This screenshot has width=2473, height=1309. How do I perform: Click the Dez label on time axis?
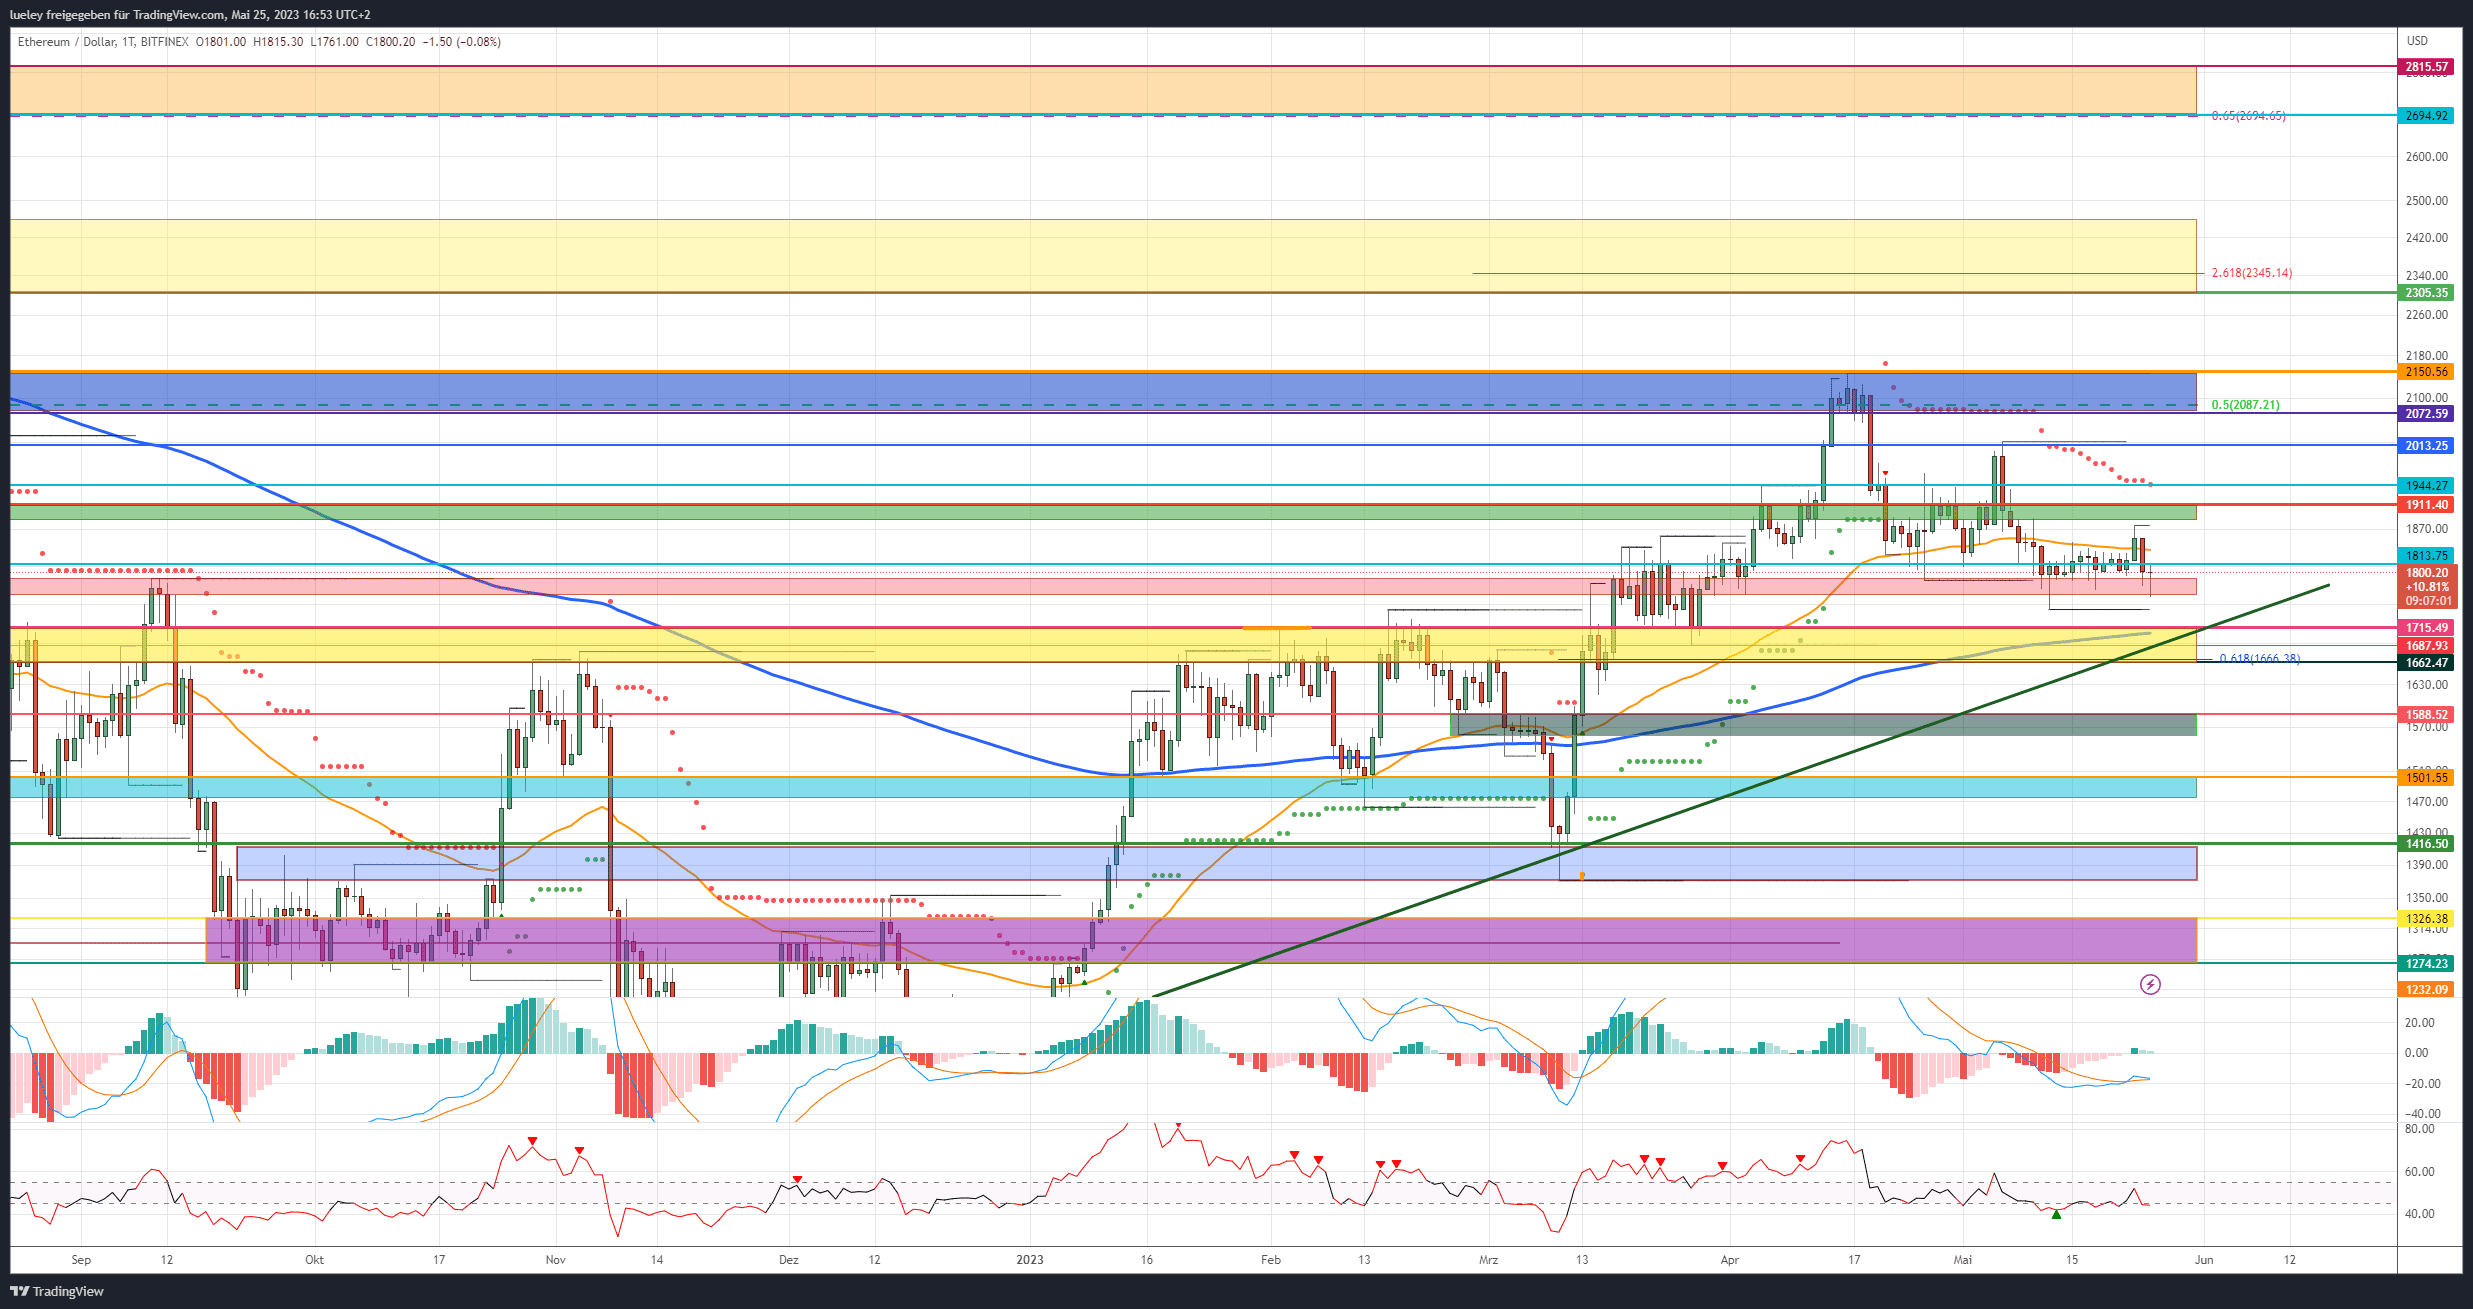tap(789, 1260)
